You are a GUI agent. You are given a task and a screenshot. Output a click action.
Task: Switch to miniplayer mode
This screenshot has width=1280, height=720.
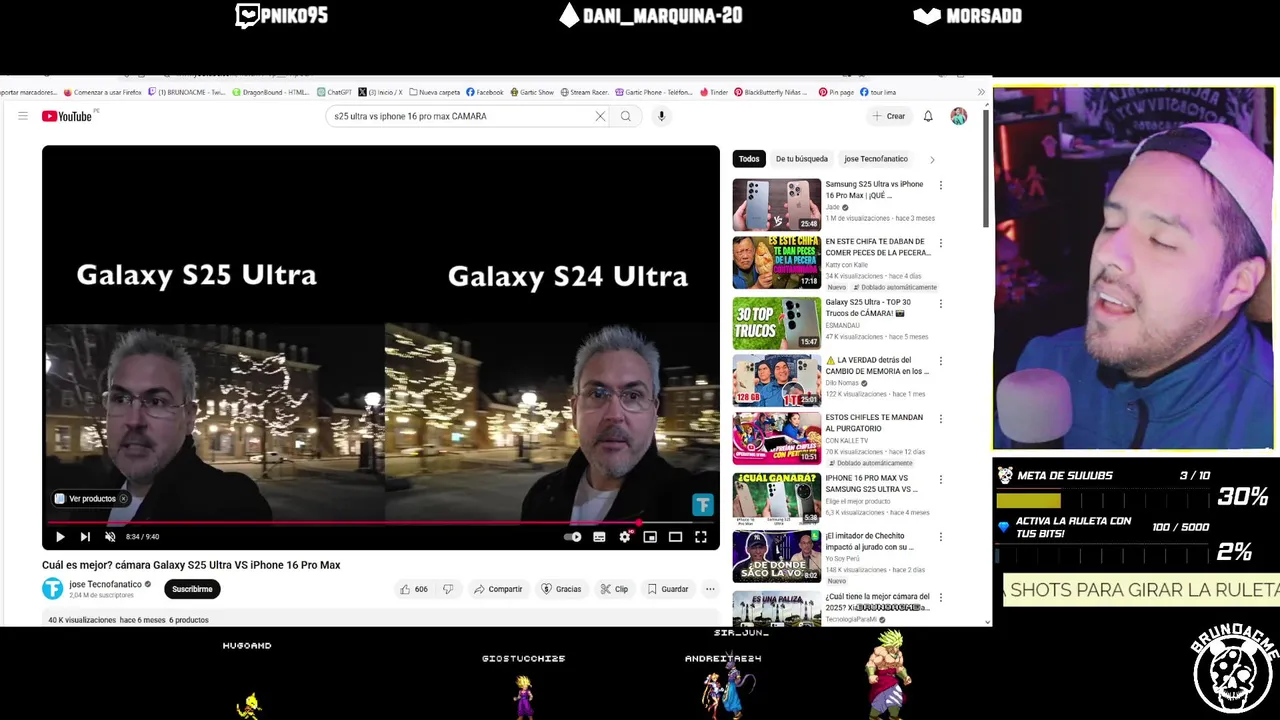tap(650, 537)
